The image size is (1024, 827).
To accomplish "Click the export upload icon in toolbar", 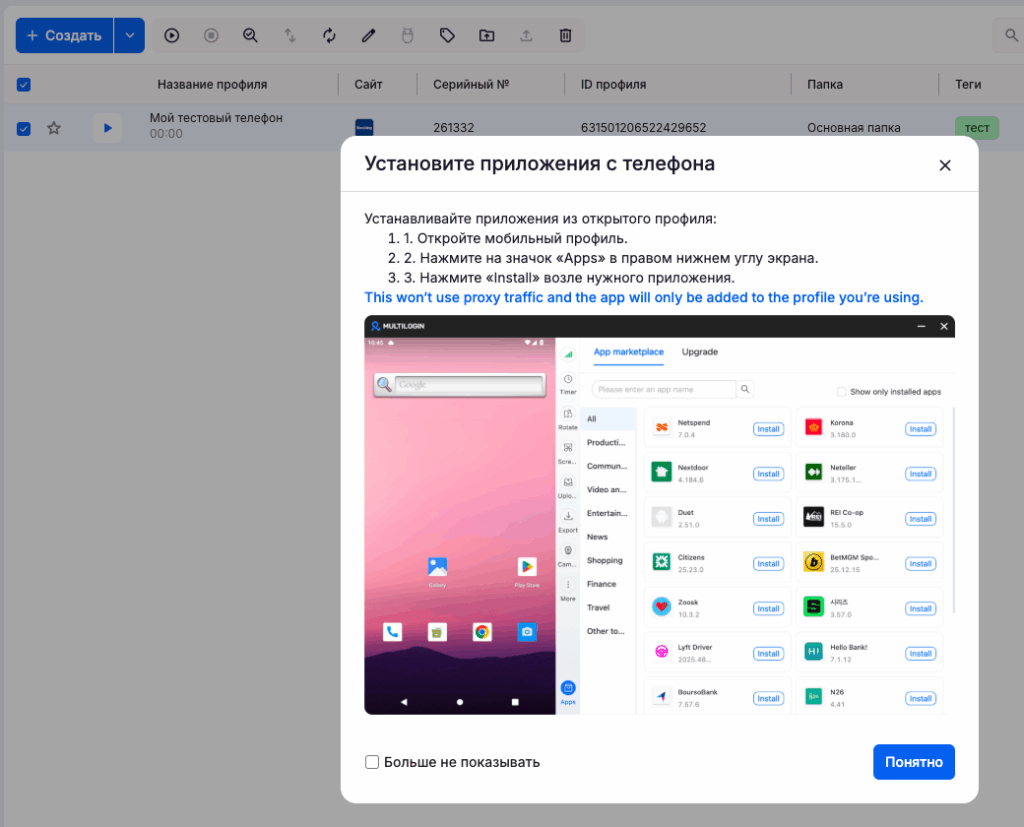I will click(x=526, y=35).
